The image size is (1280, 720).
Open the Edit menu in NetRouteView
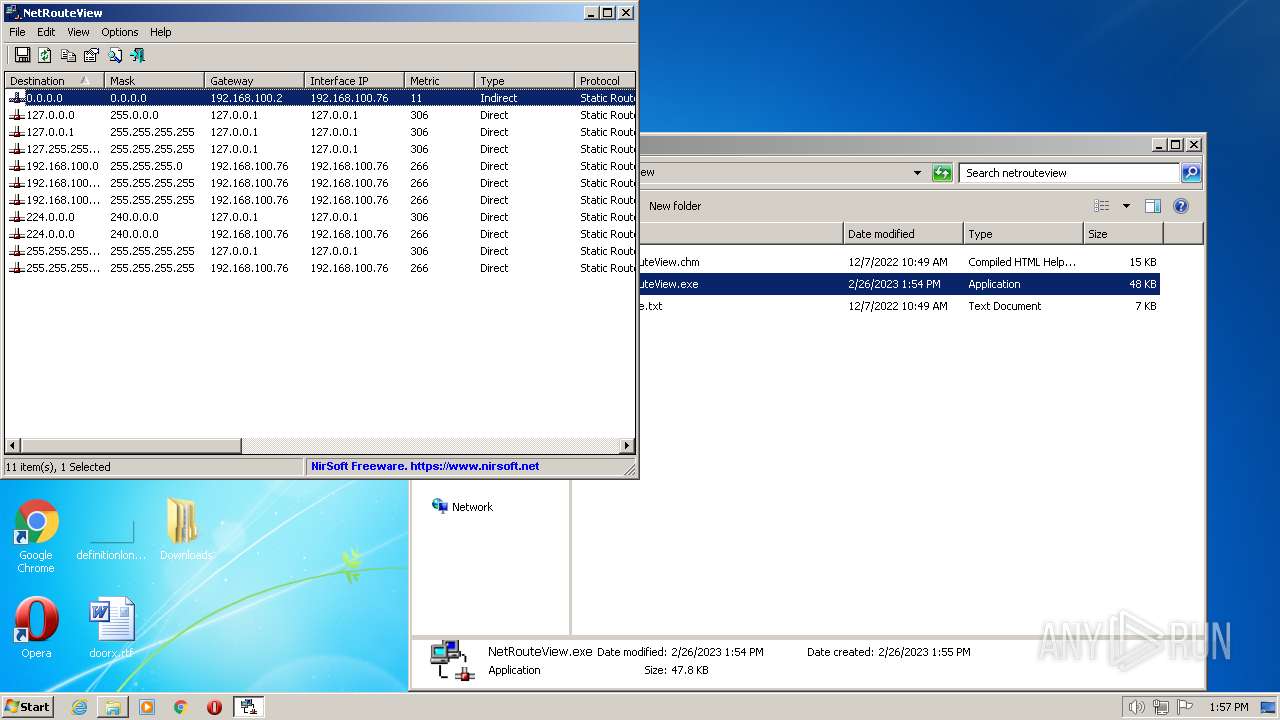46,32
